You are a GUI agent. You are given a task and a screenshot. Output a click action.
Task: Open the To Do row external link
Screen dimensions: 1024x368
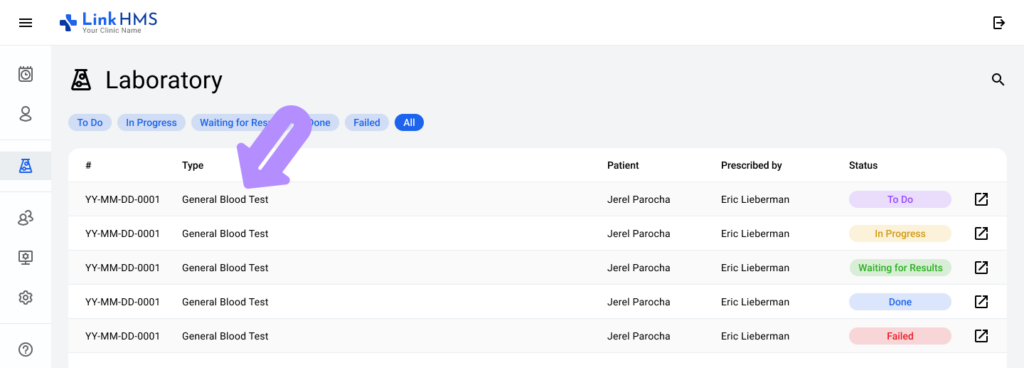(x=981, y=199)
